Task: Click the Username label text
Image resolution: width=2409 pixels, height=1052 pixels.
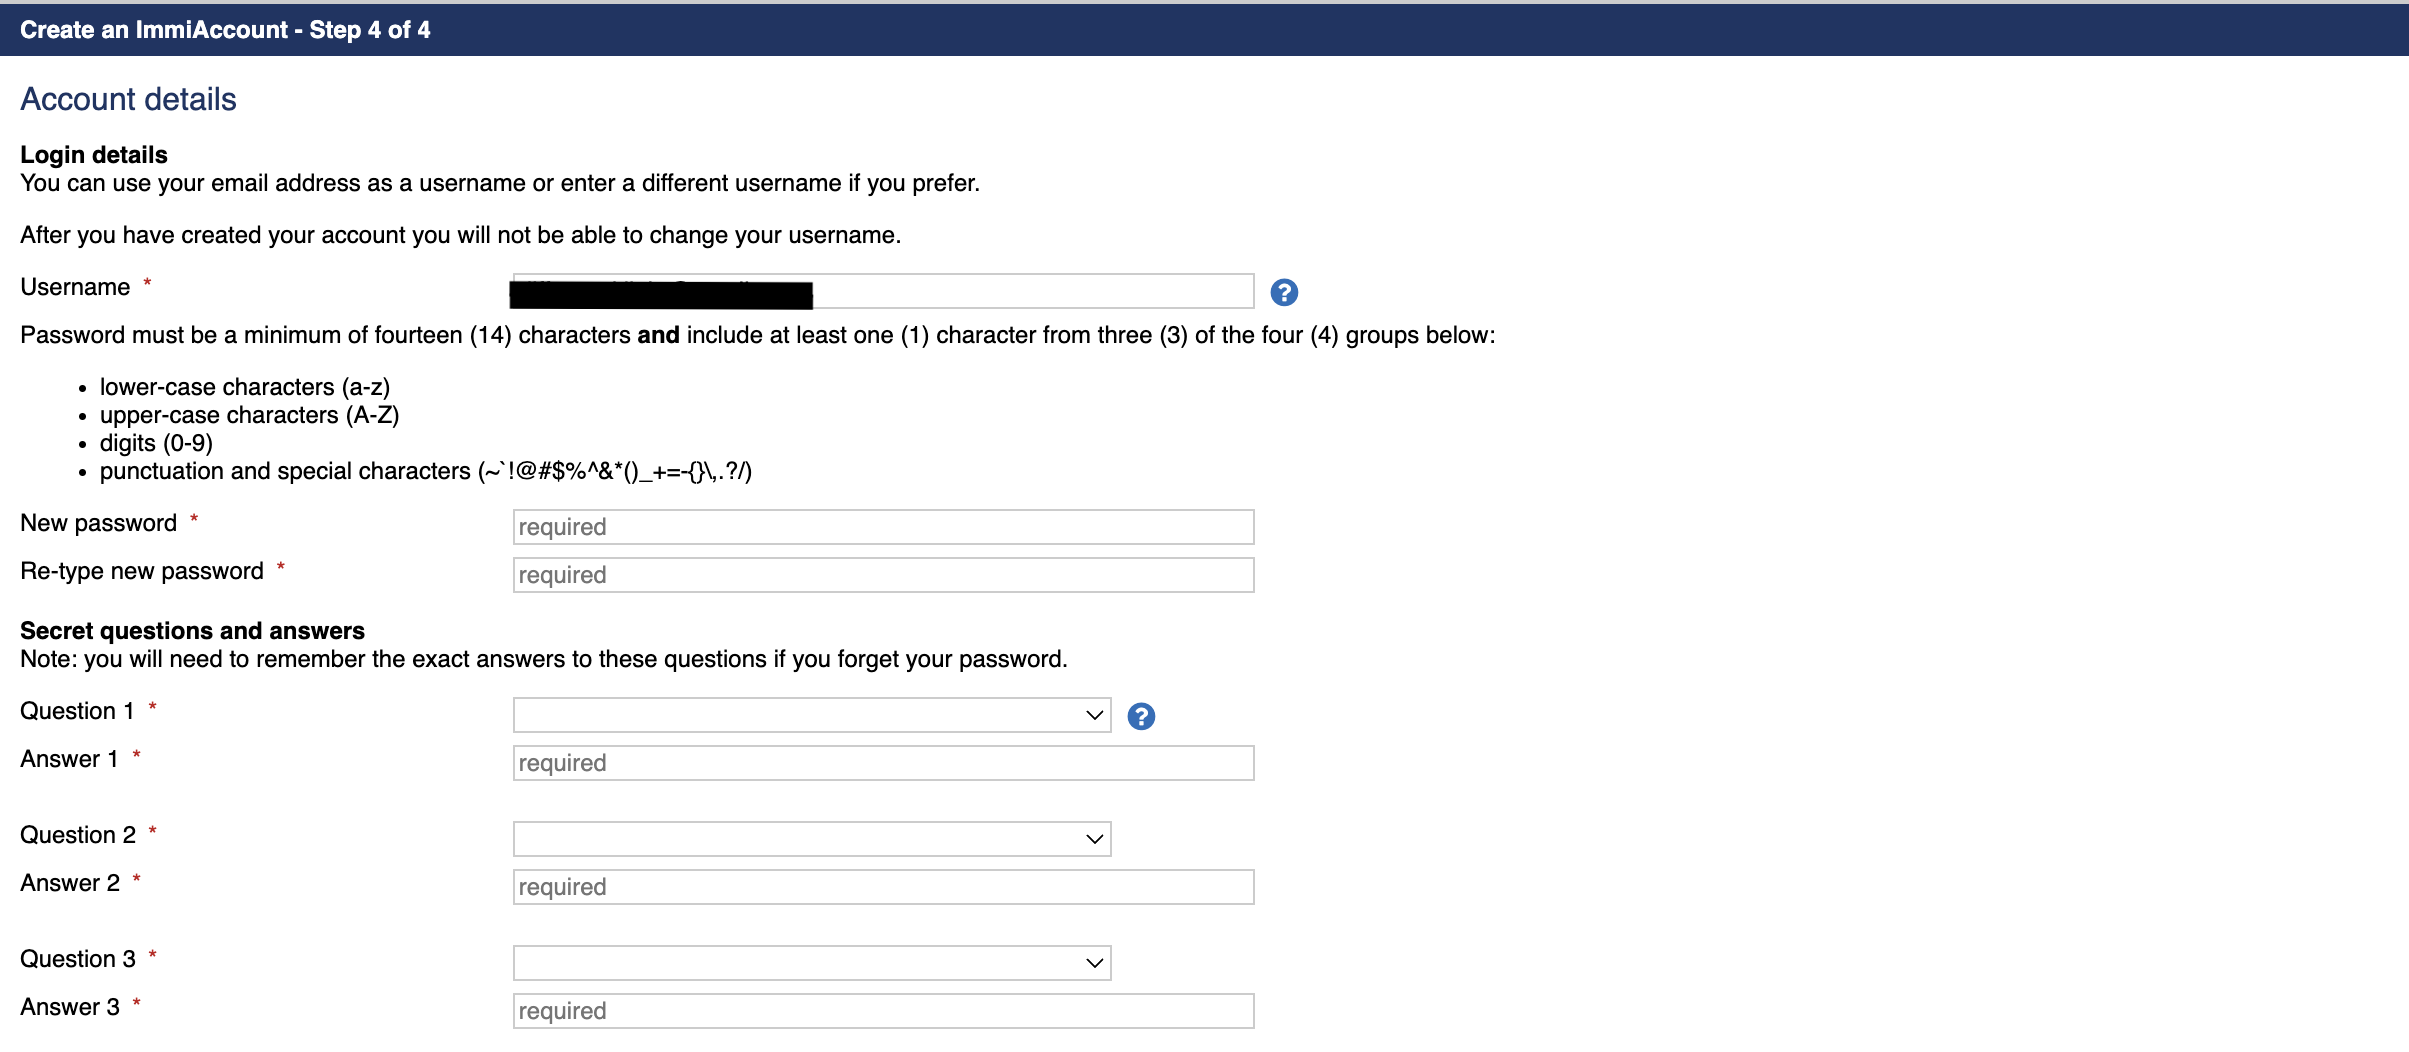Action: 75,287
